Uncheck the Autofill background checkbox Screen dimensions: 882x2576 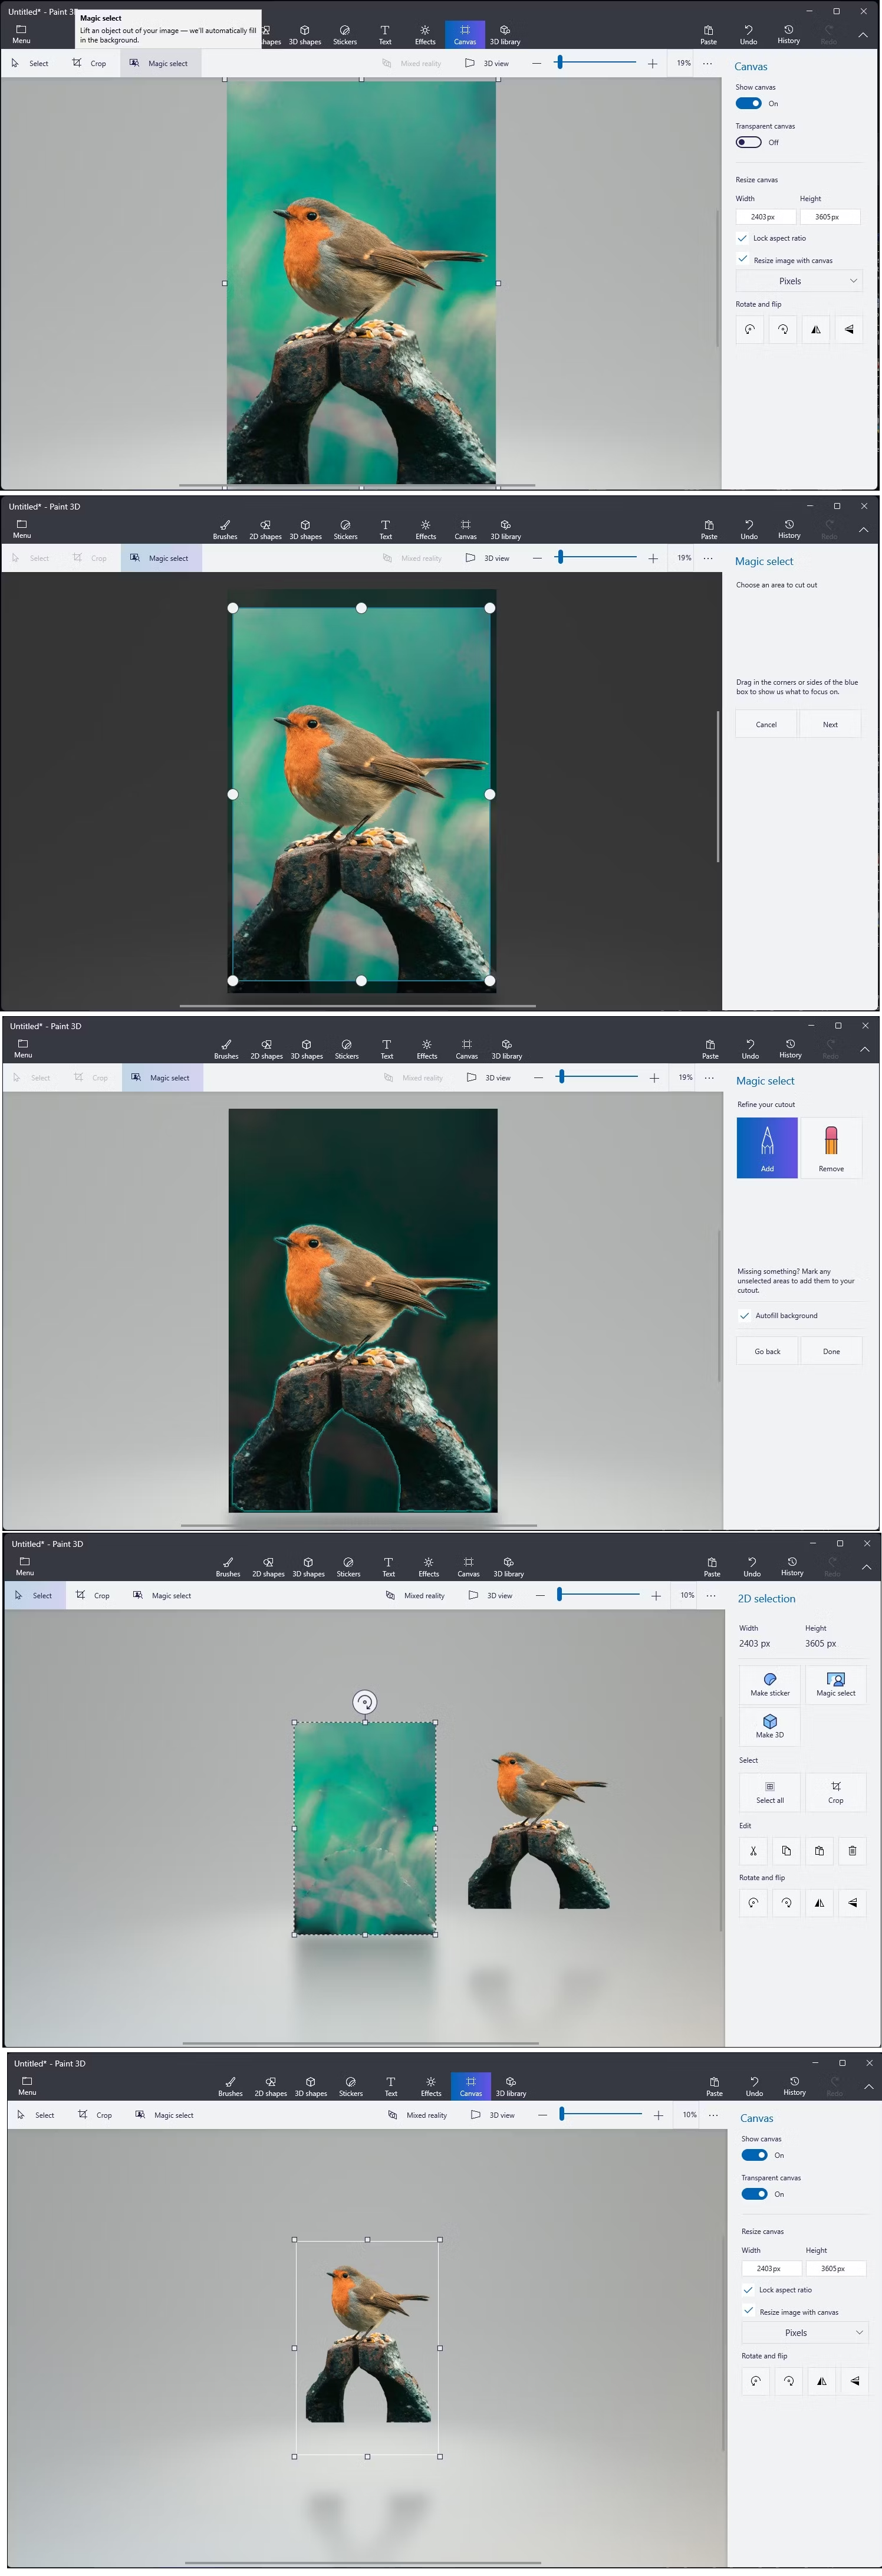pos(744,1315)
